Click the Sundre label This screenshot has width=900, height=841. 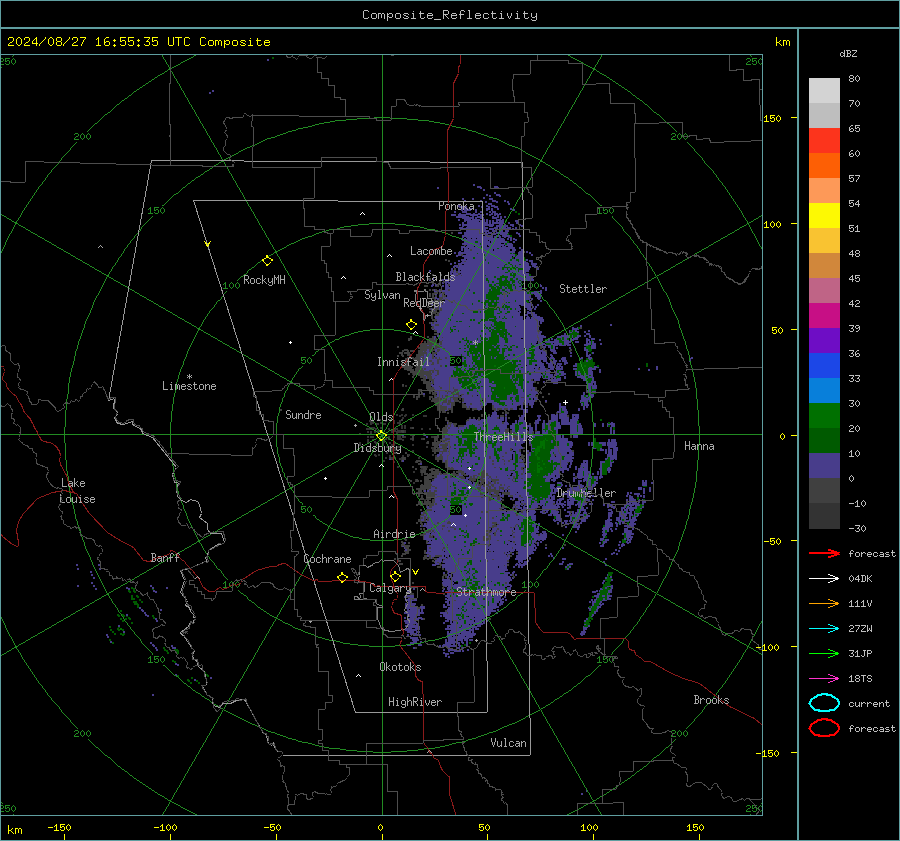point(303,415)
